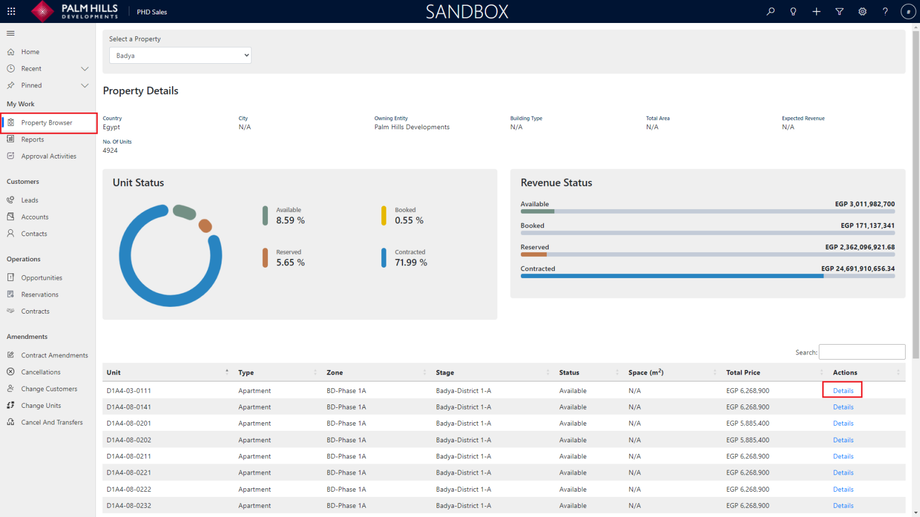
Task: Click the plus new record icon
Action: [816, 12]
